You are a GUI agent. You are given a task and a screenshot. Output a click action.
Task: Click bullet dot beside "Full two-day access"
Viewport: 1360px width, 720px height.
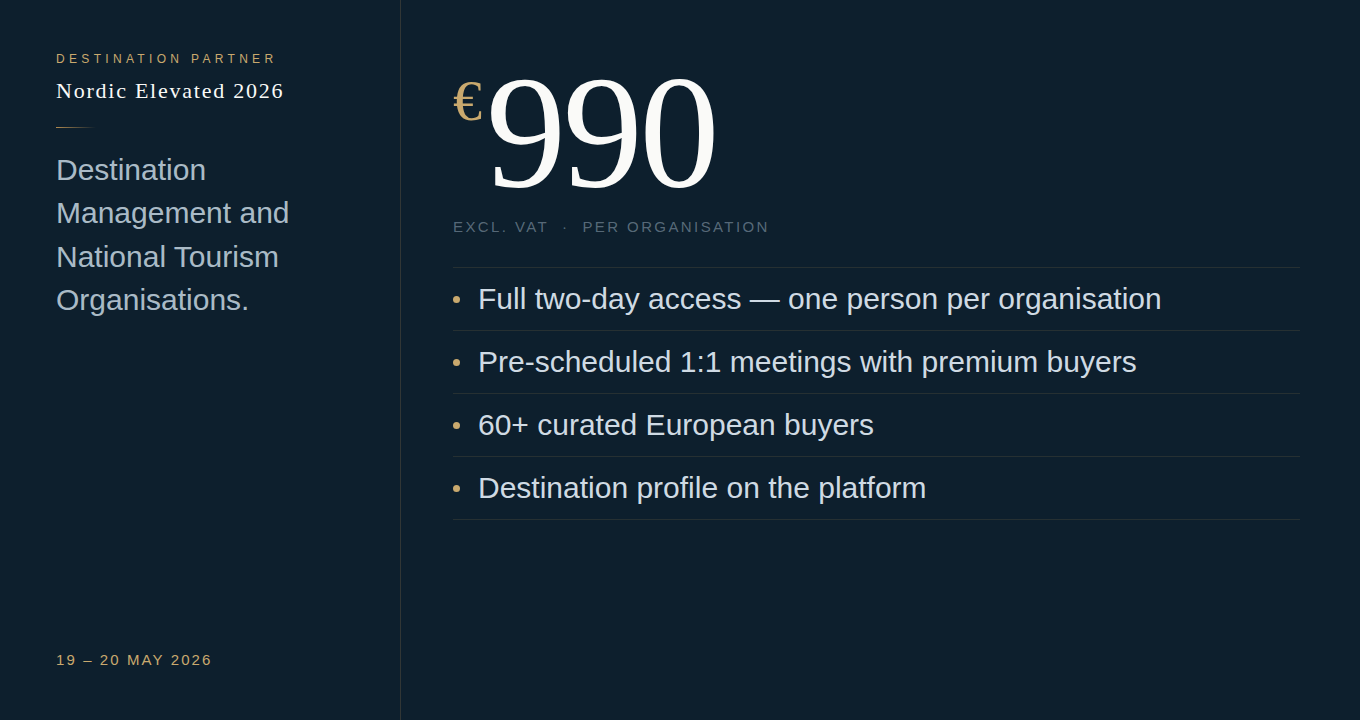[457, 299]
